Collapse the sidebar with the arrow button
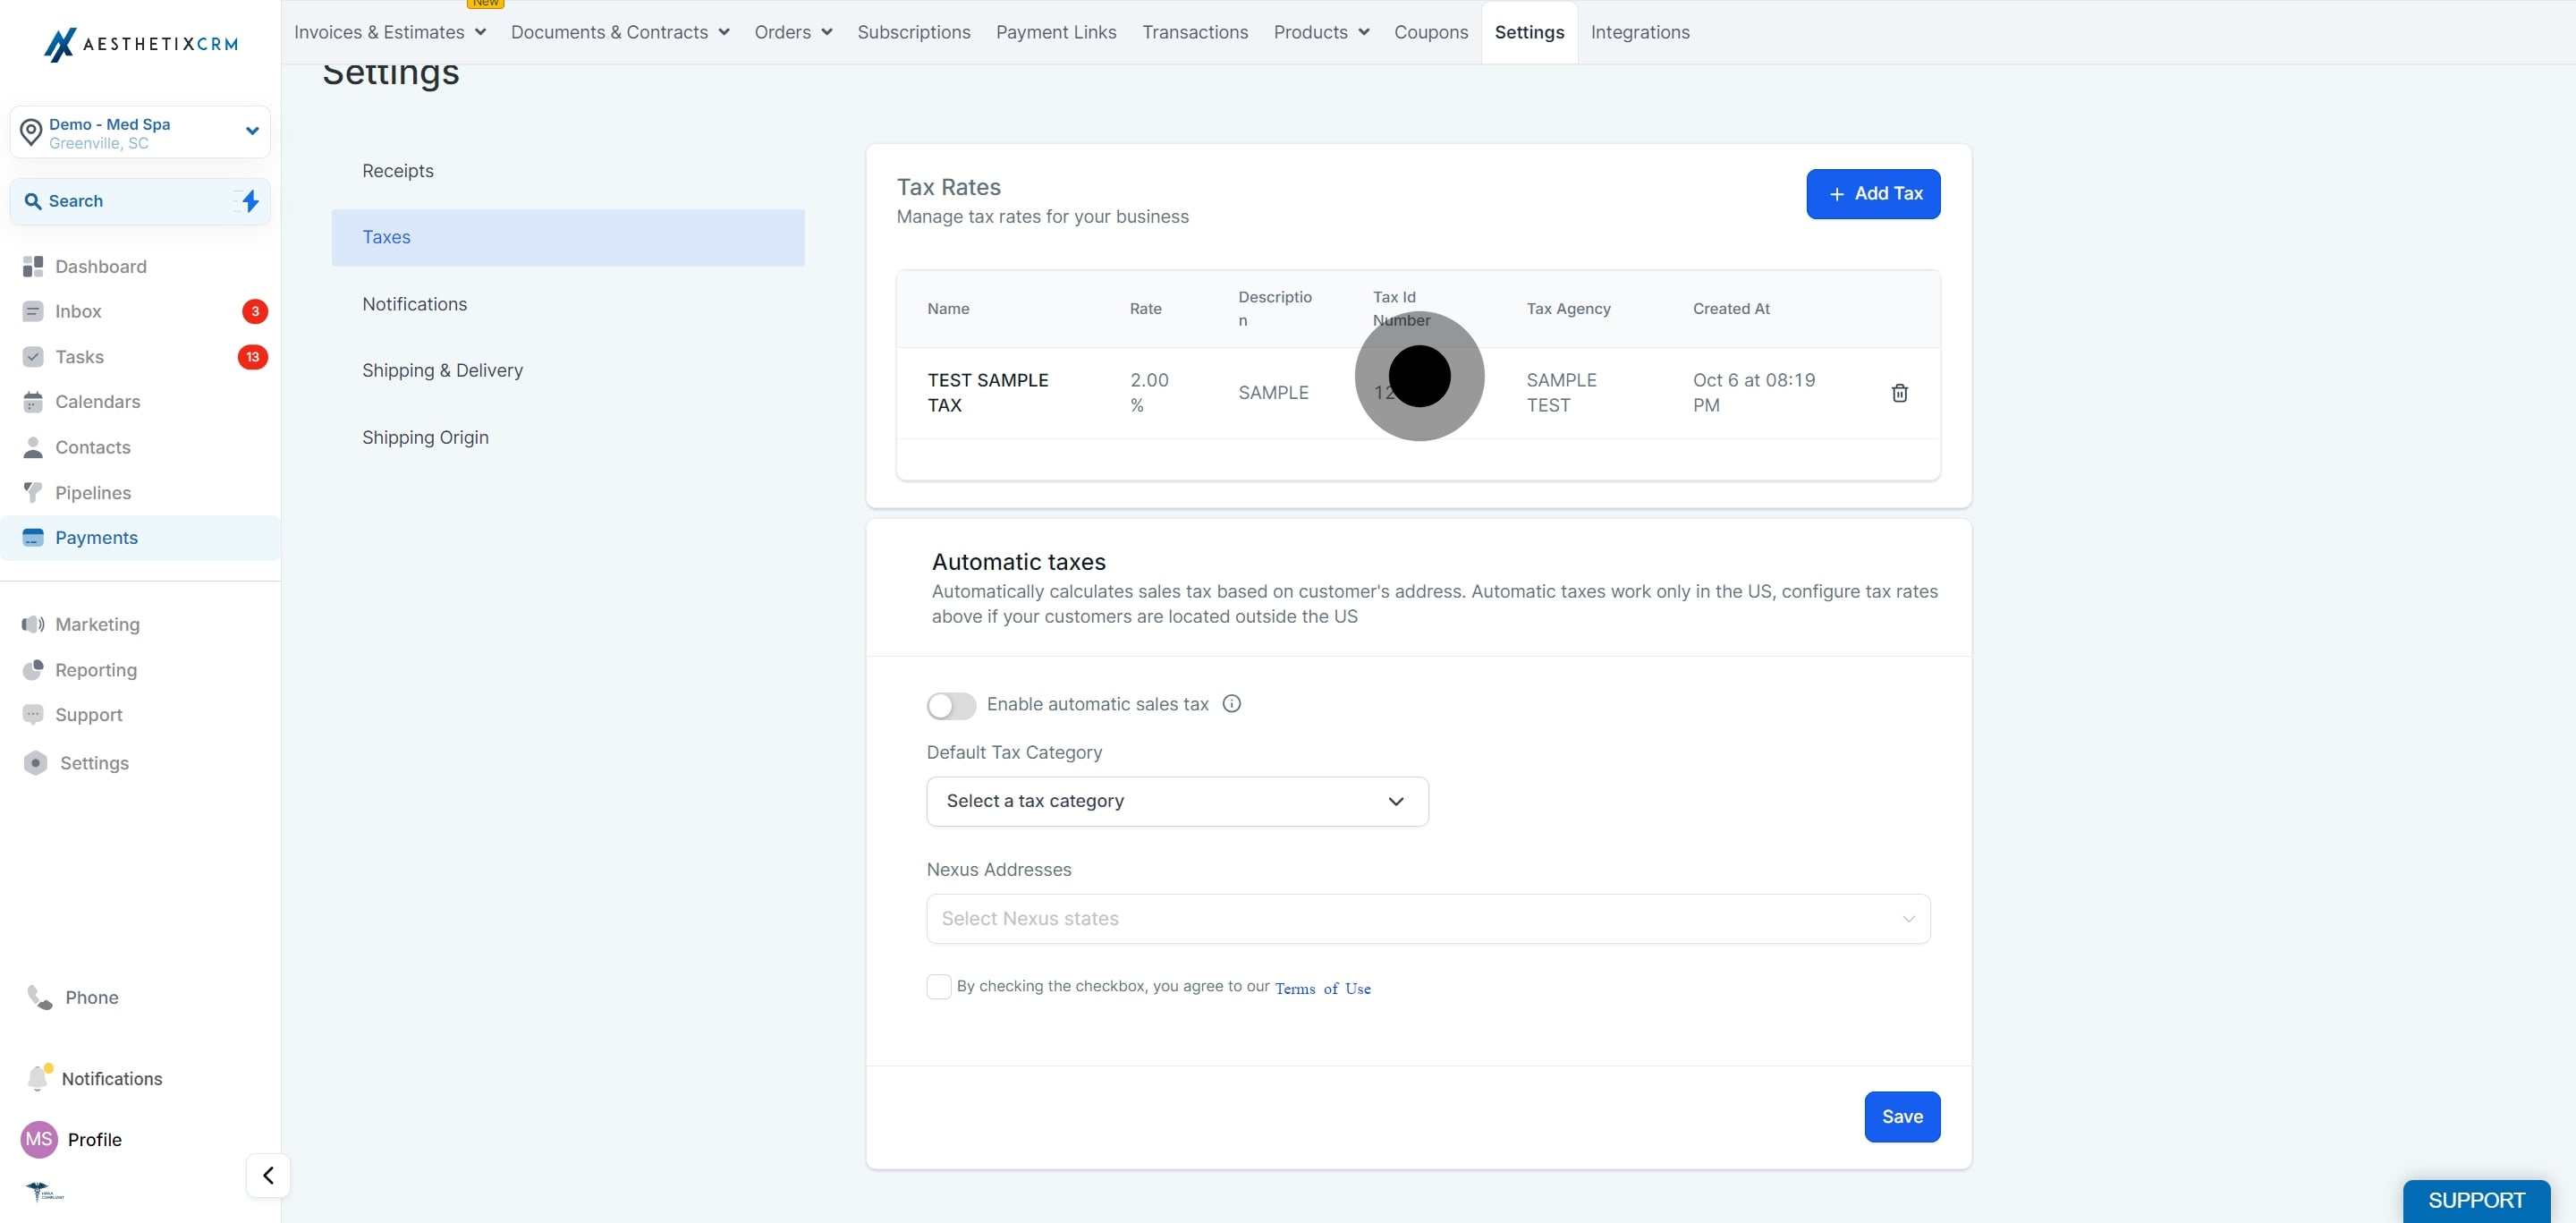 click(268, 1175)
